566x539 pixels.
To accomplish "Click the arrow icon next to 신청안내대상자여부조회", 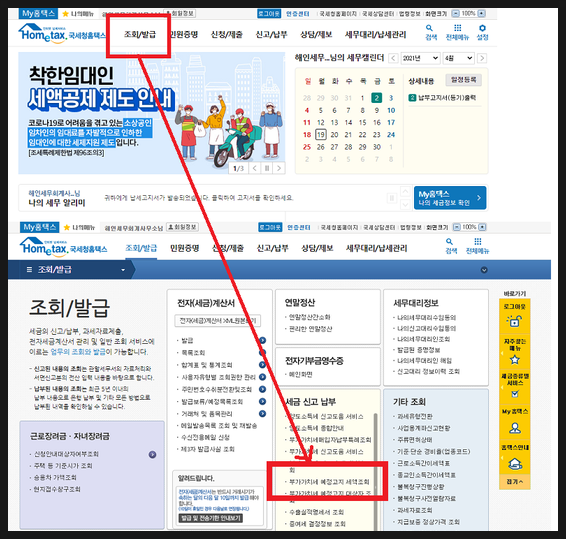I will pos(152,454).
